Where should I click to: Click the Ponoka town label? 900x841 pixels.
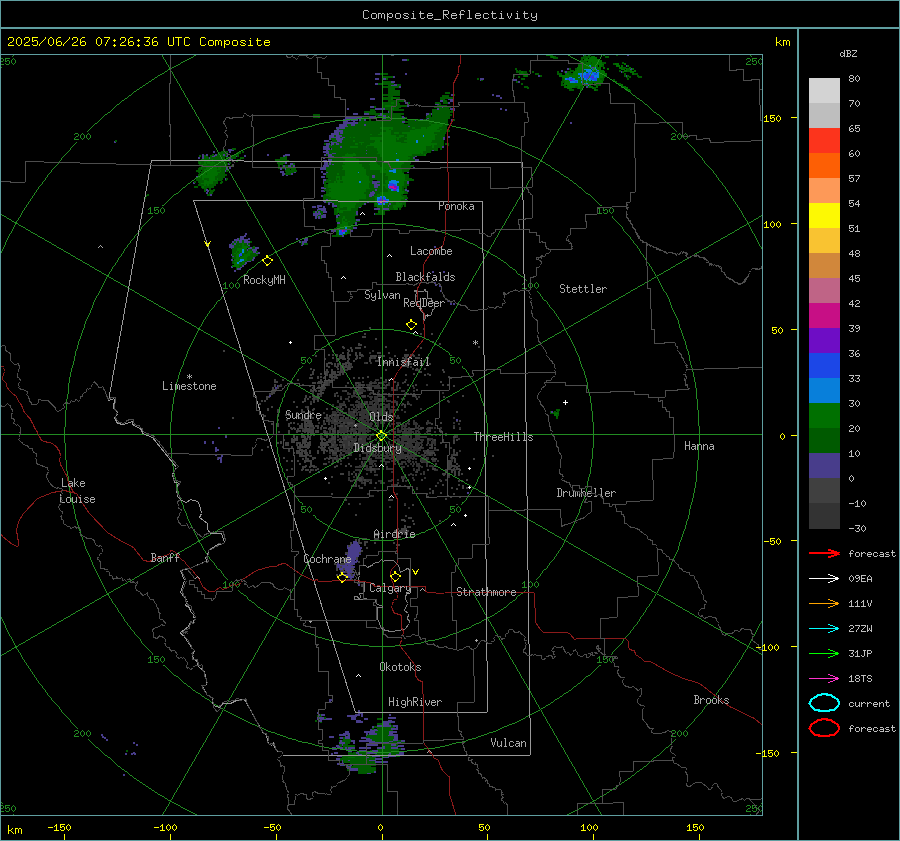pos(456,206)
